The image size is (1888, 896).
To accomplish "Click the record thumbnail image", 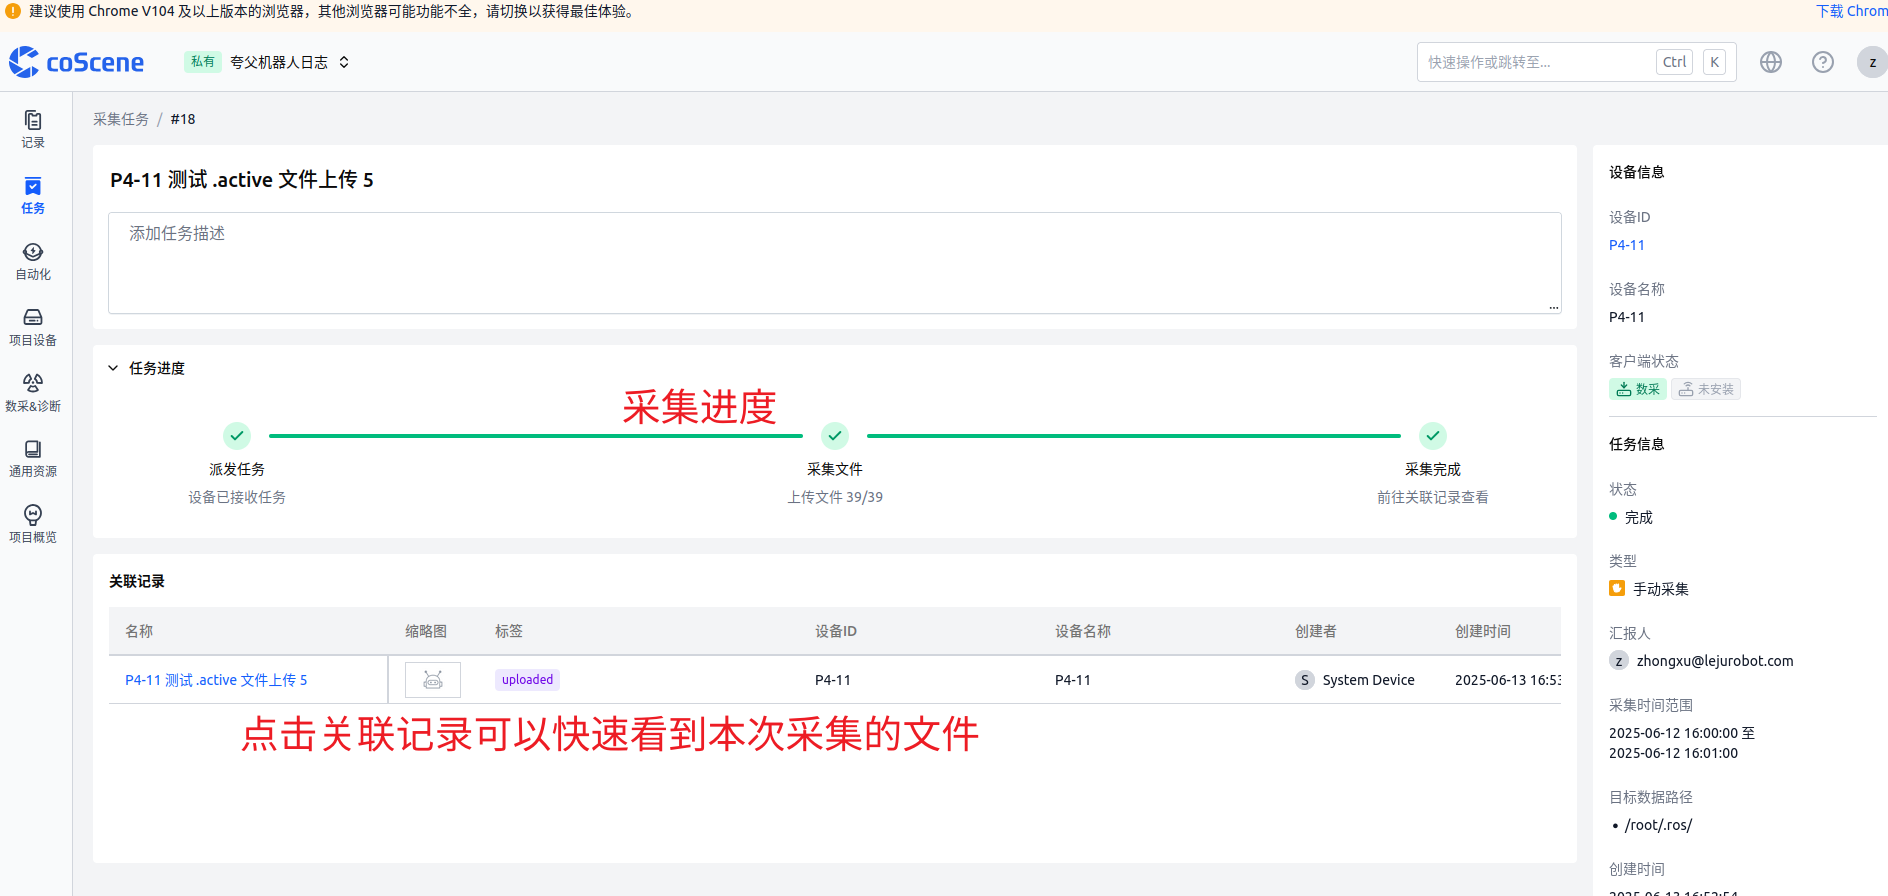I will [433, 680].
